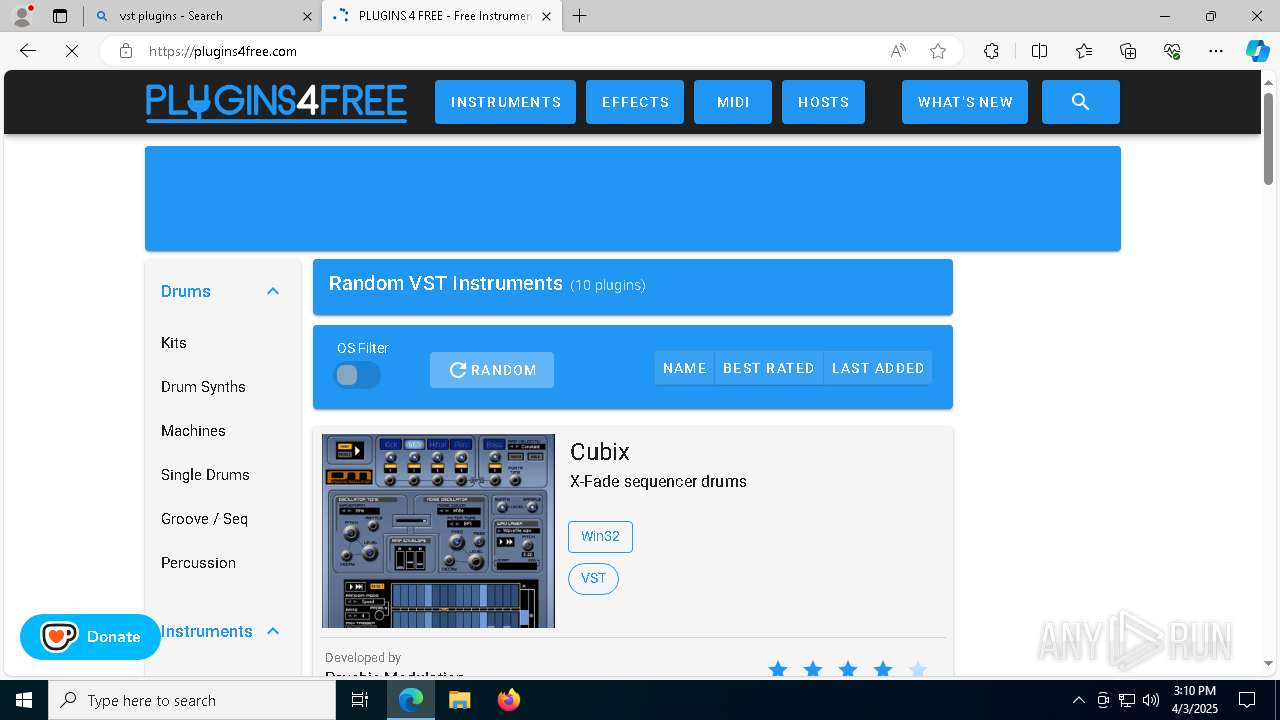Open browser profile avatar

click(21, 16)
